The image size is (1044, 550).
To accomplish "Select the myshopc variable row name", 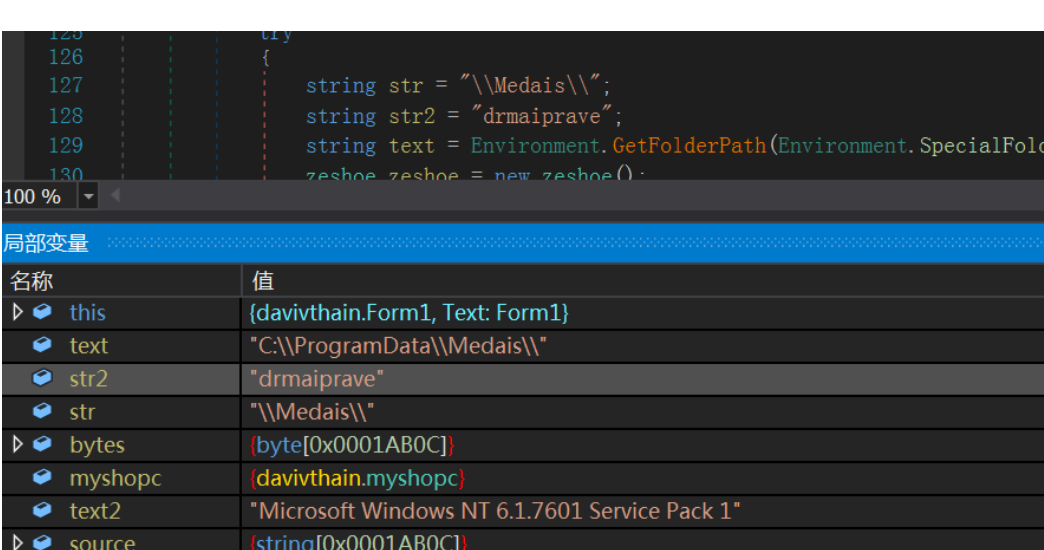I will (115, 478).
